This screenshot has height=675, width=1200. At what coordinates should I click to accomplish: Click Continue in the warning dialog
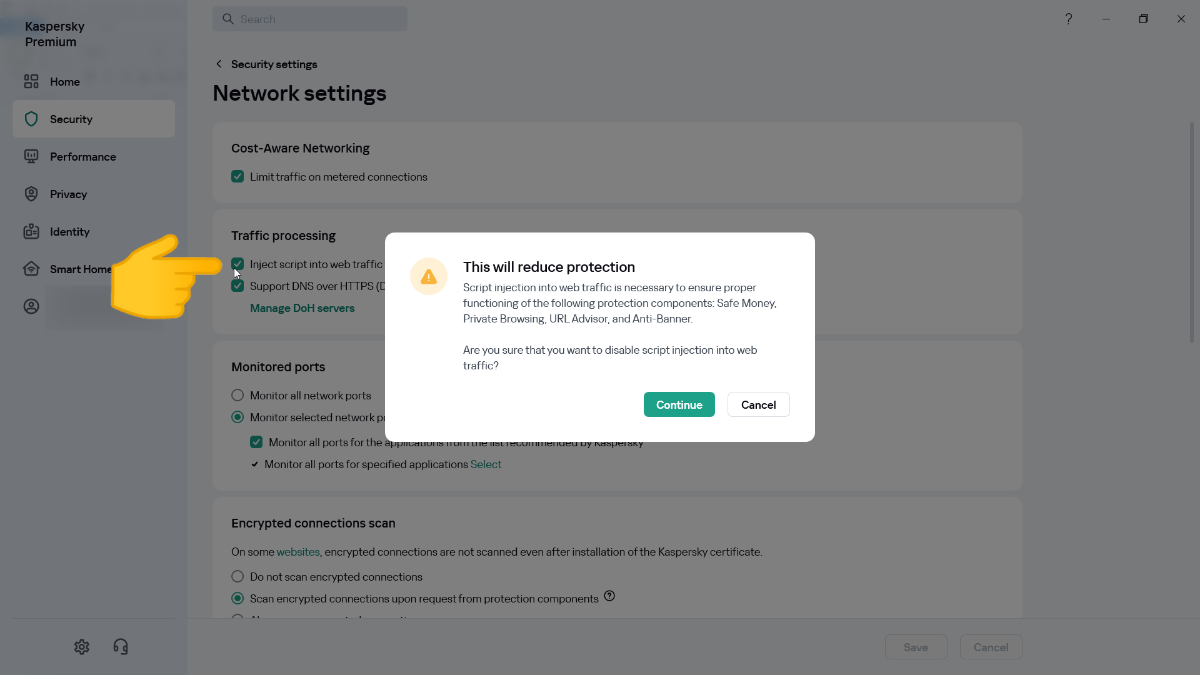point(679,405)
